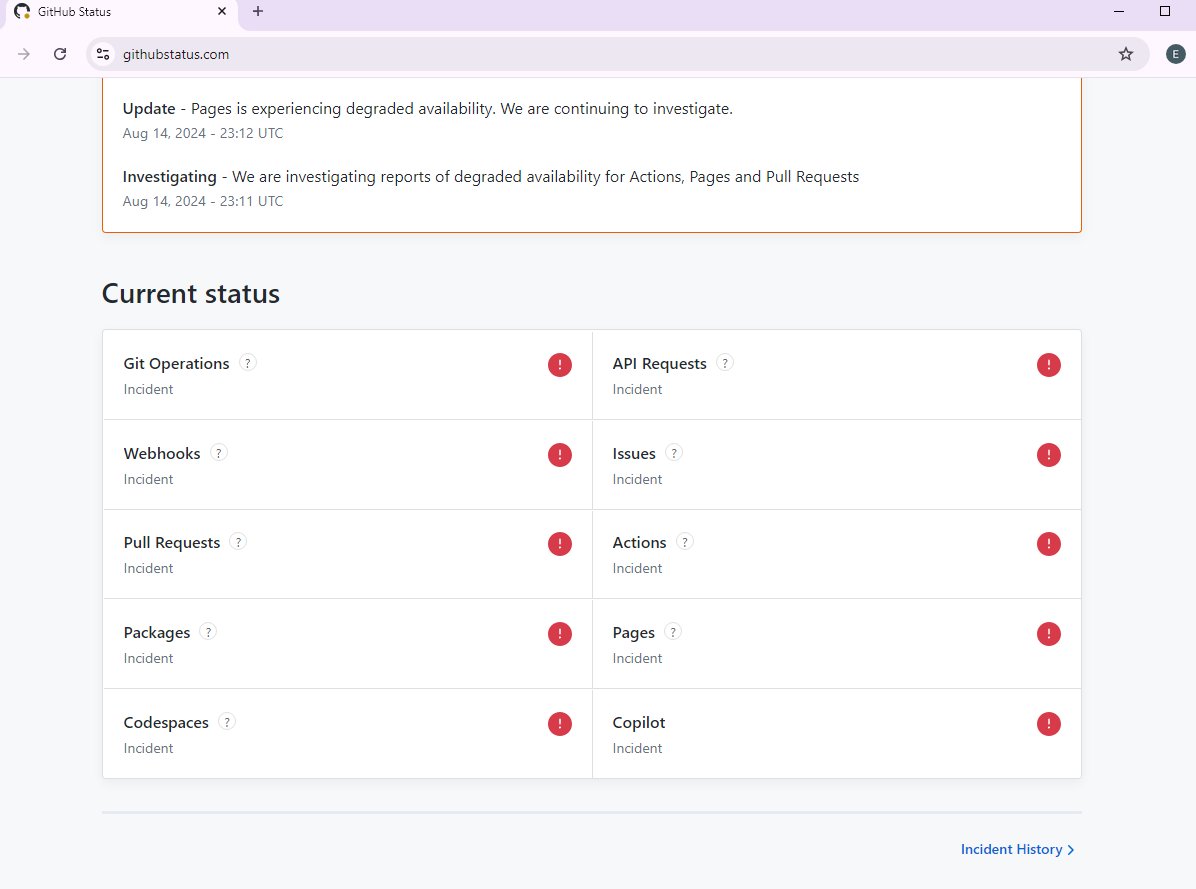The image size is (1196, 889).
Task: Click the Copilot component name
Action: [638, 723]
